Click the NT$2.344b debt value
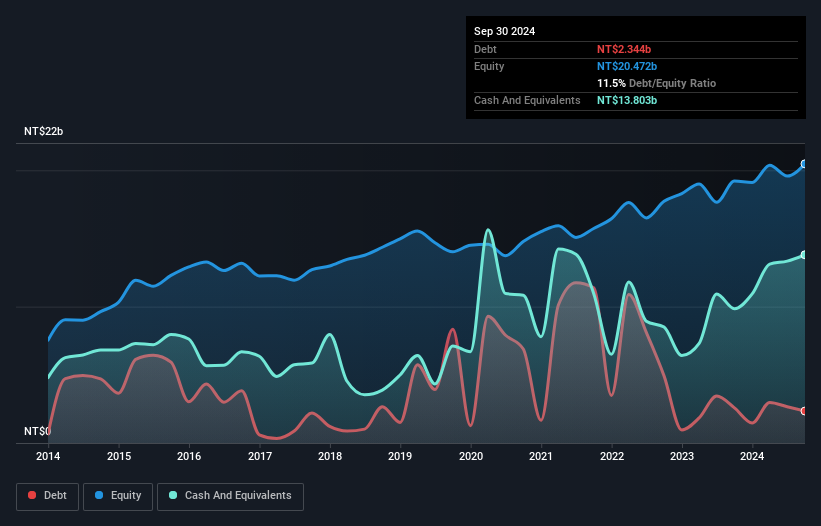Screen dimensions: 821x526 [624, 49]
